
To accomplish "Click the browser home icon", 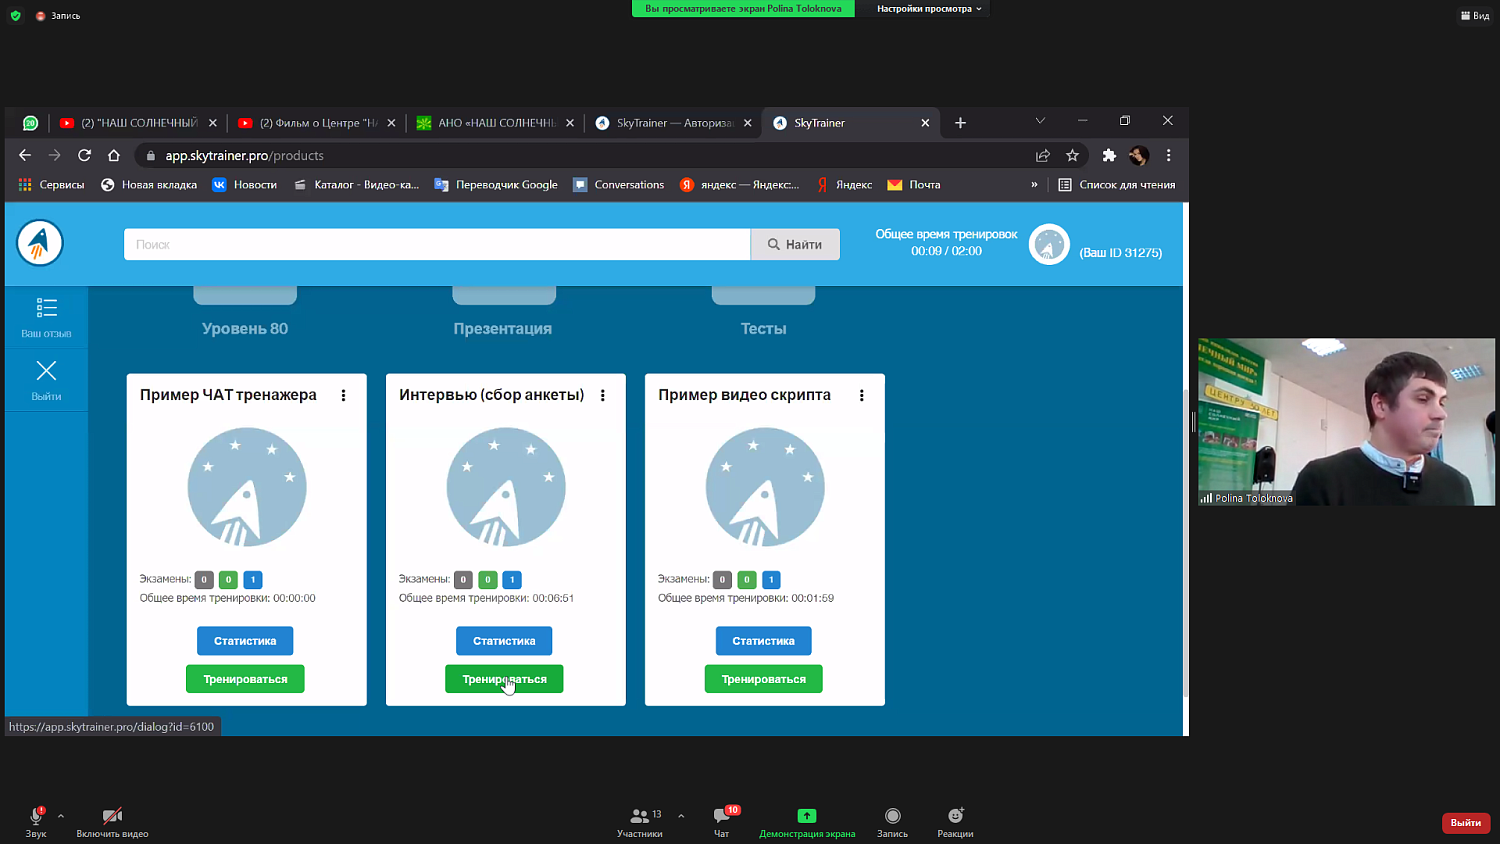I will (x=114, y=155).
